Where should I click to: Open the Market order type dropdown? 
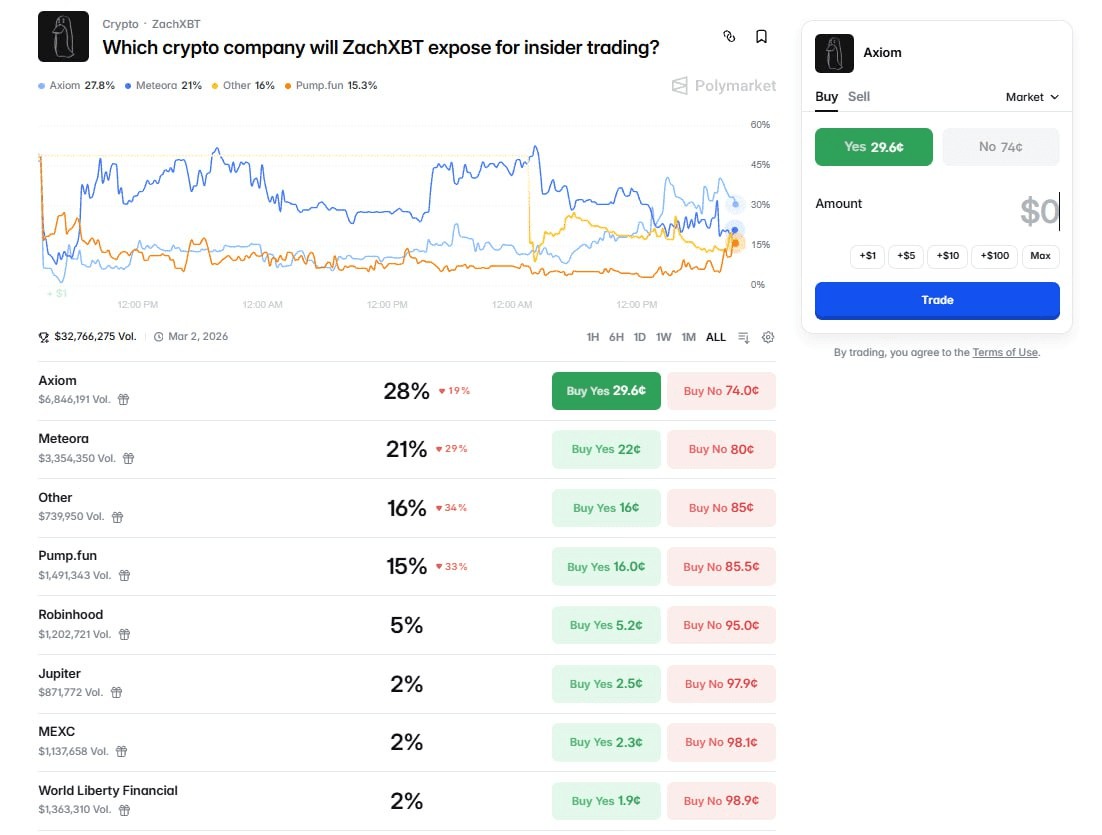[1031, 97]
